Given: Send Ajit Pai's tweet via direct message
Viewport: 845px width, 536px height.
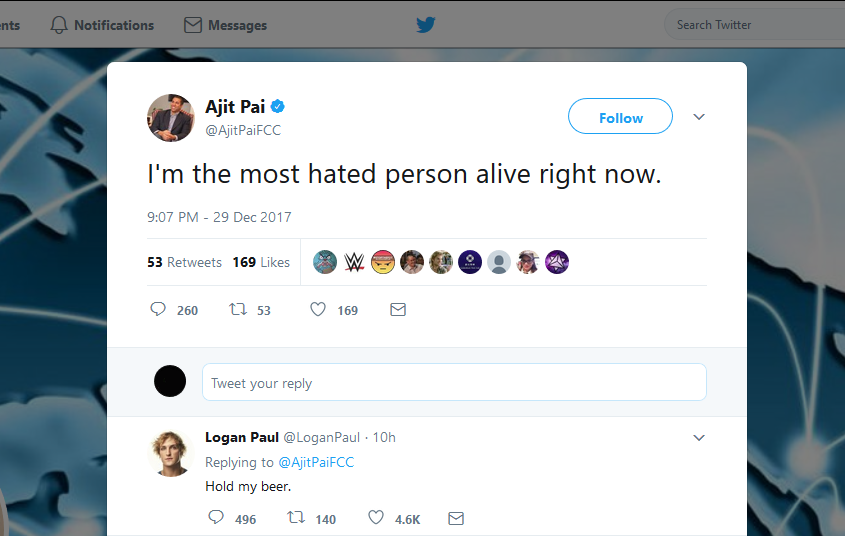Looking at the screenshot, I should pyautogui.click(x=398, y=310).
